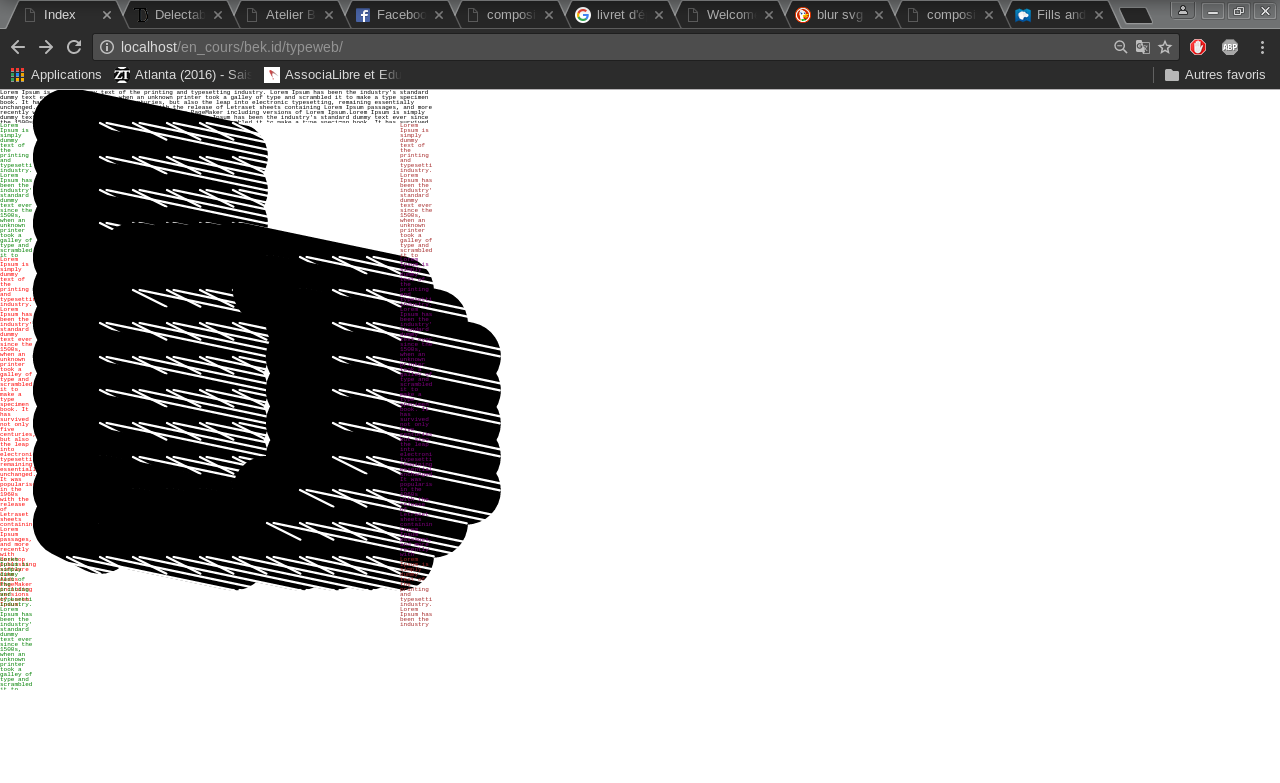1280x783 pixels.
Task: Click the red stop-hand extension icon
Action: (1198, 47)
